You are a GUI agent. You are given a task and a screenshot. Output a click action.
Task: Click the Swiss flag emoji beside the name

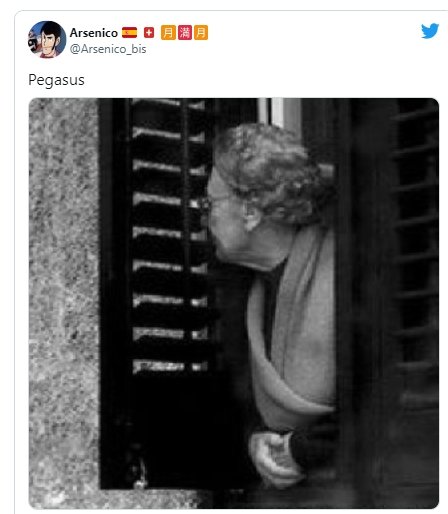coord(149,33)
